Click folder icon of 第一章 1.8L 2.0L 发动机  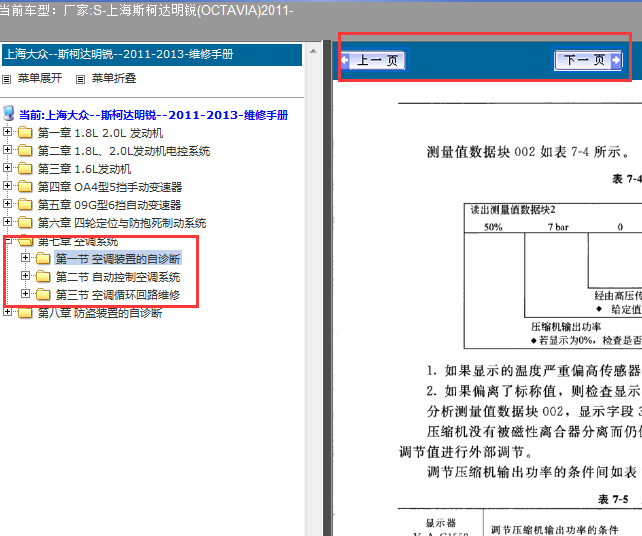point(25,133)
